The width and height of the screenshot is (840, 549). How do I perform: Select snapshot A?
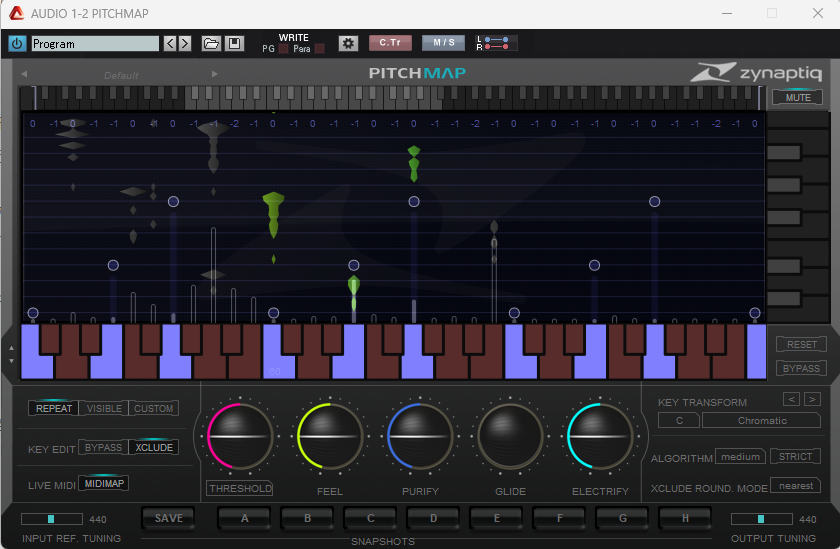point(244,518)
